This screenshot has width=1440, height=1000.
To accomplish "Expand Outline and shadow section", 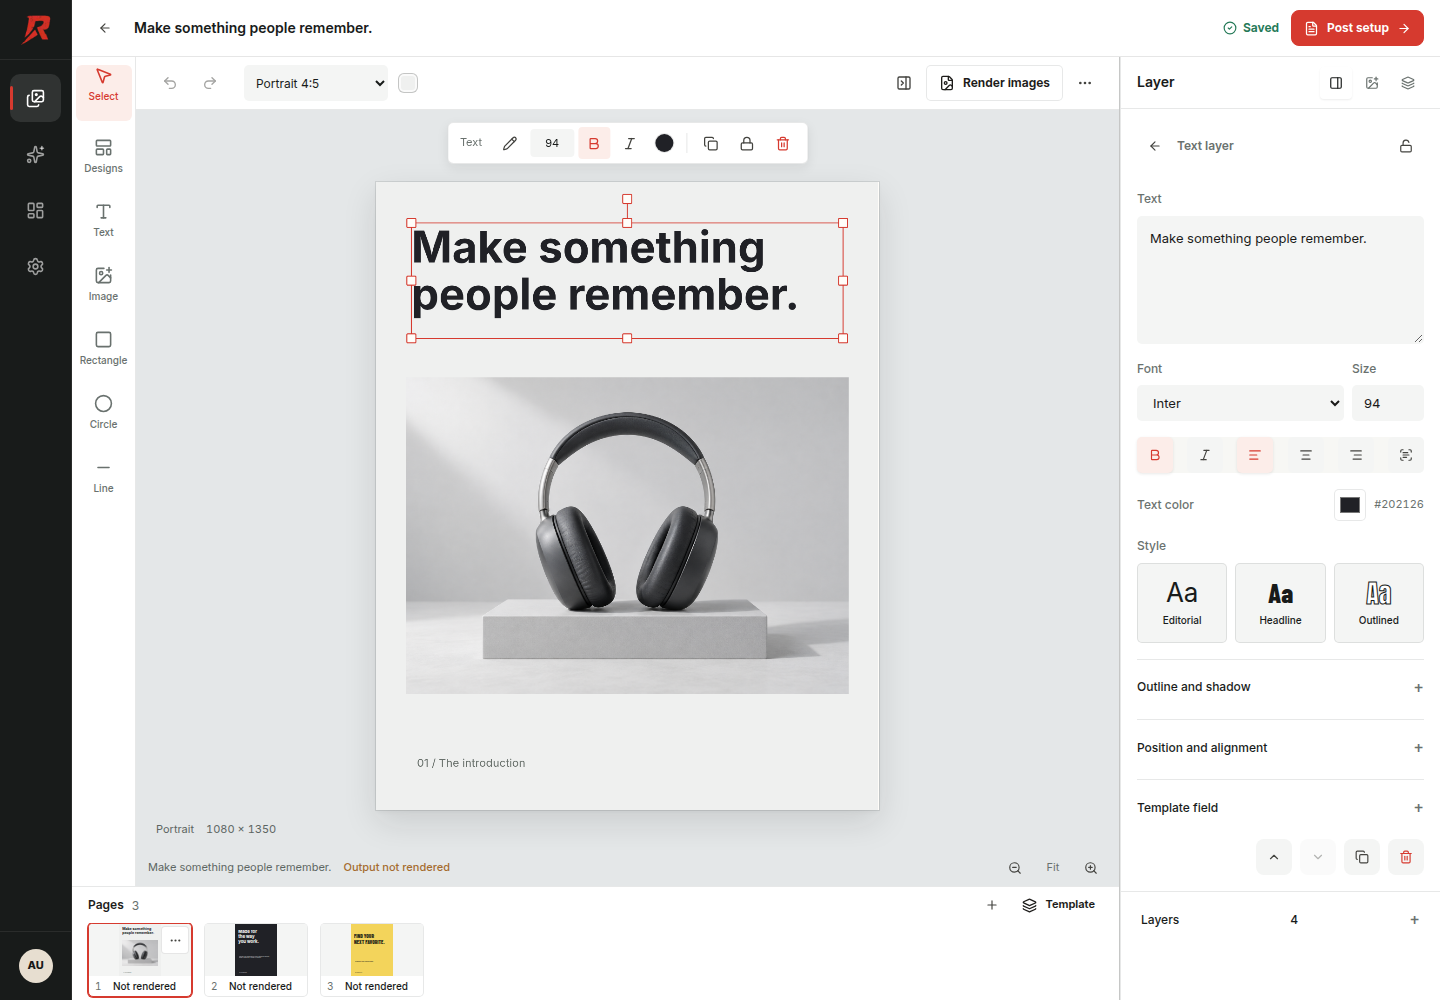I will 1280,688.
